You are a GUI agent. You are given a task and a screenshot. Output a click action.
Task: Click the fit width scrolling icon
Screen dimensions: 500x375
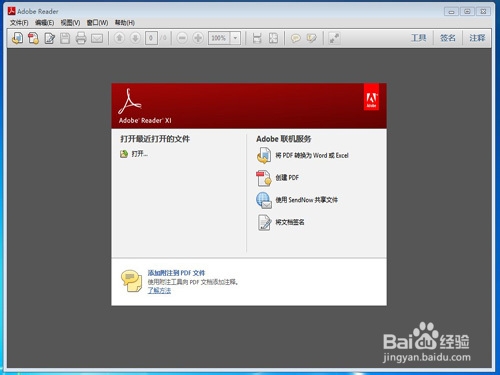coord(257,38)
